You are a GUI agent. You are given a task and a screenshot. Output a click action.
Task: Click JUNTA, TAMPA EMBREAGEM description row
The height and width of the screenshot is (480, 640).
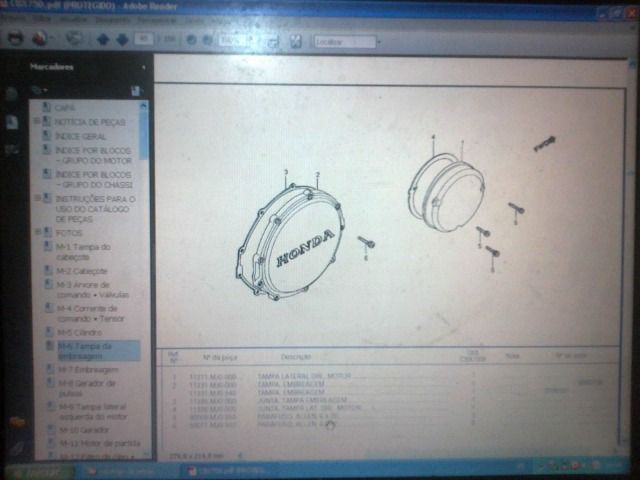click(x=302, y=400)
